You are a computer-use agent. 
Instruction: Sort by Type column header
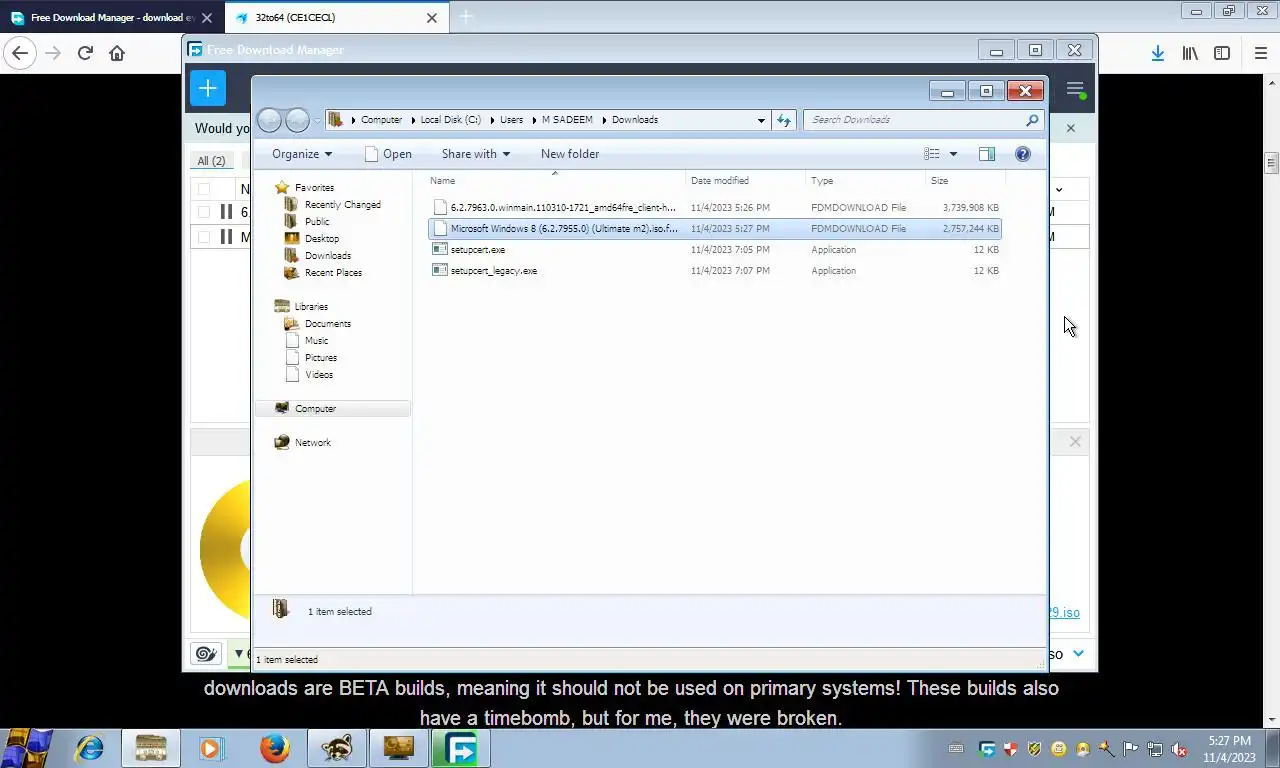coord(865,181)
